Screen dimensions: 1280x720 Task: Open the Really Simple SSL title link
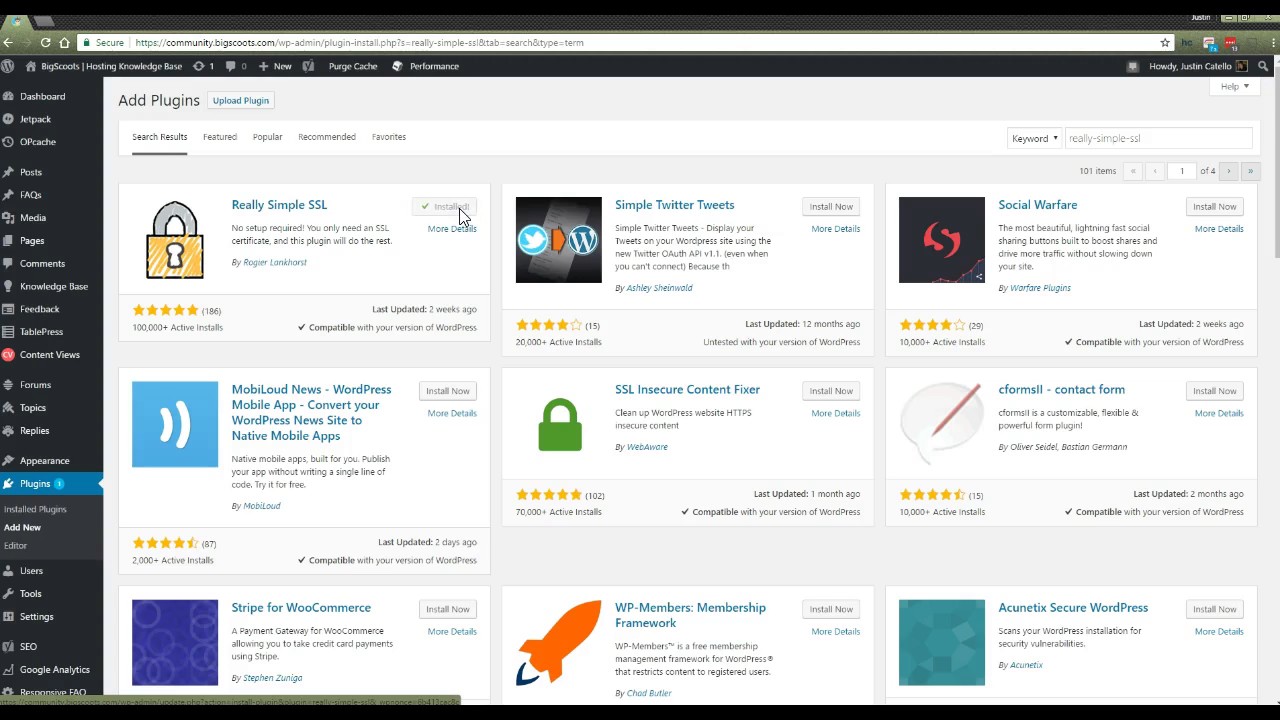coord(279,205)
